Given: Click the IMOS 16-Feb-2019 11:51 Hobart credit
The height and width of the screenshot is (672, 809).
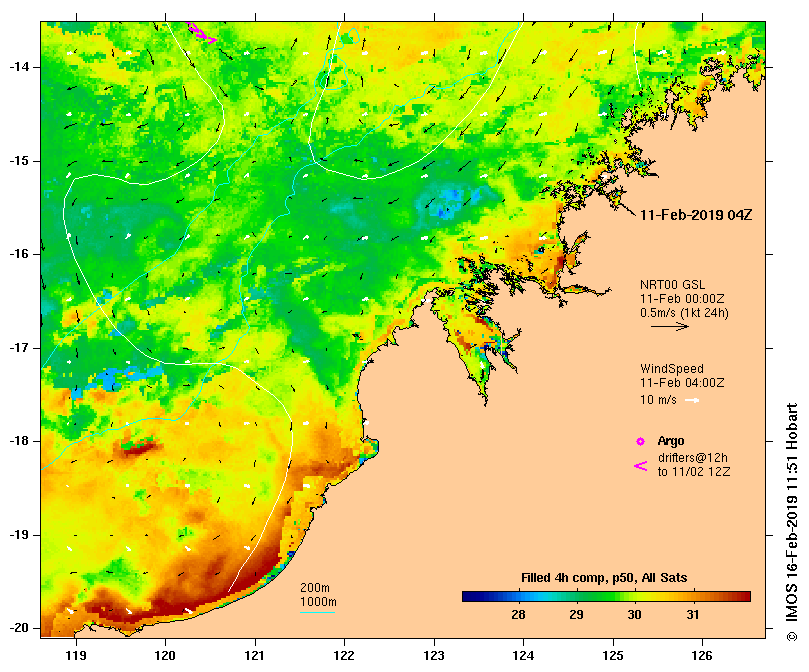Looking at the screenshot, I should click(792, 522).
